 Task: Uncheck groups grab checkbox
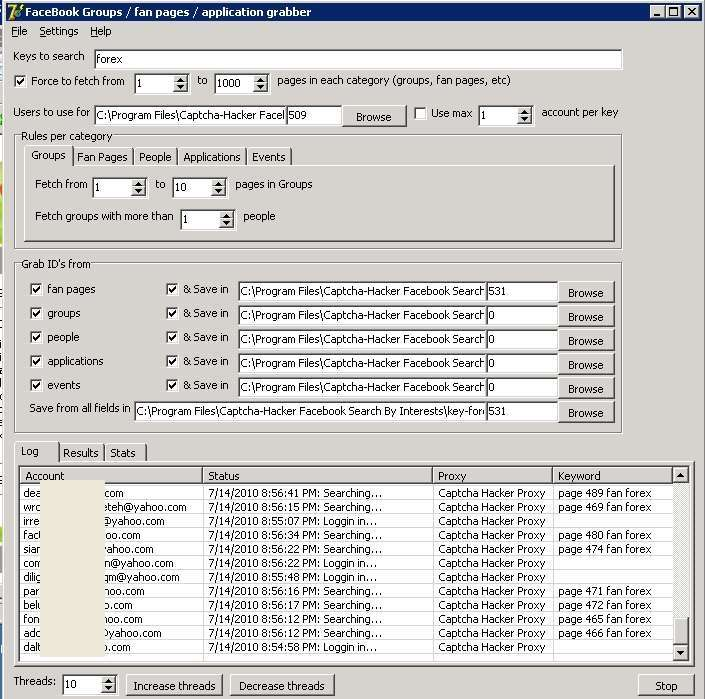click(x=36, y=313)
